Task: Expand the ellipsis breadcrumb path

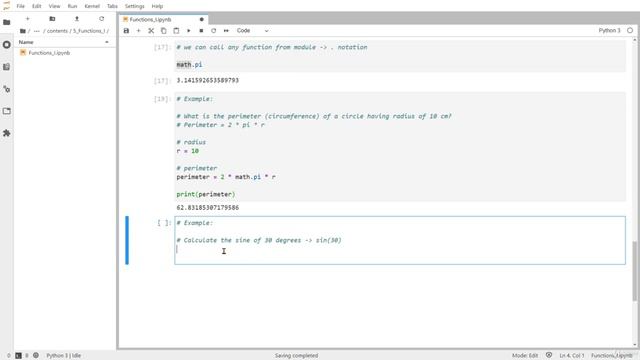Action: [x=37, y=31]
